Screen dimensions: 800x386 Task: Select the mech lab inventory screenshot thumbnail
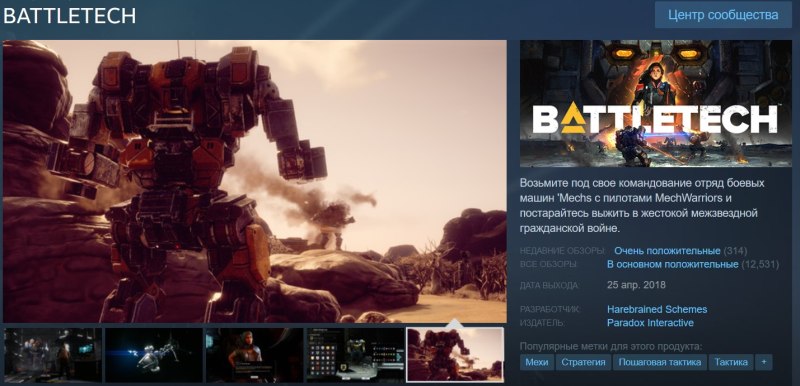point(355,355)
